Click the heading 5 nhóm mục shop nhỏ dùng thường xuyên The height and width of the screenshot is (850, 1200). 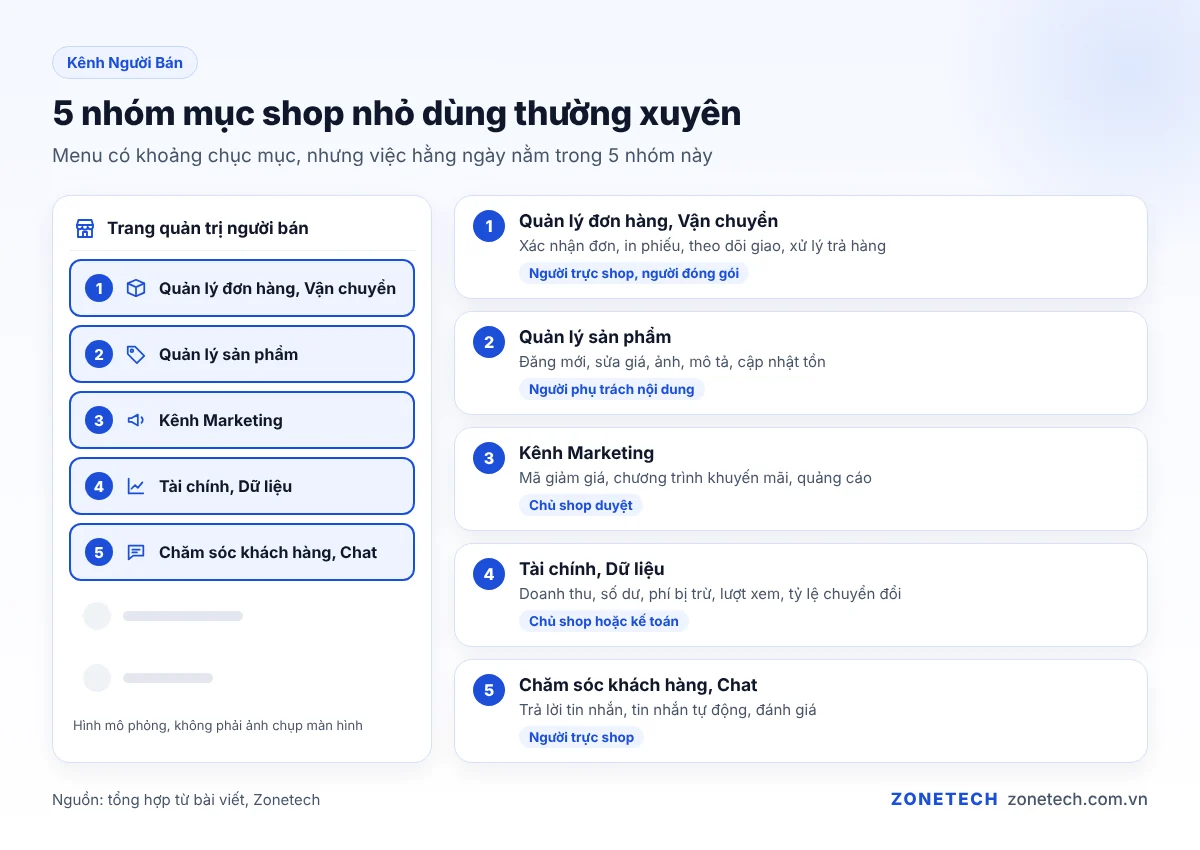(x=397, y=113)
